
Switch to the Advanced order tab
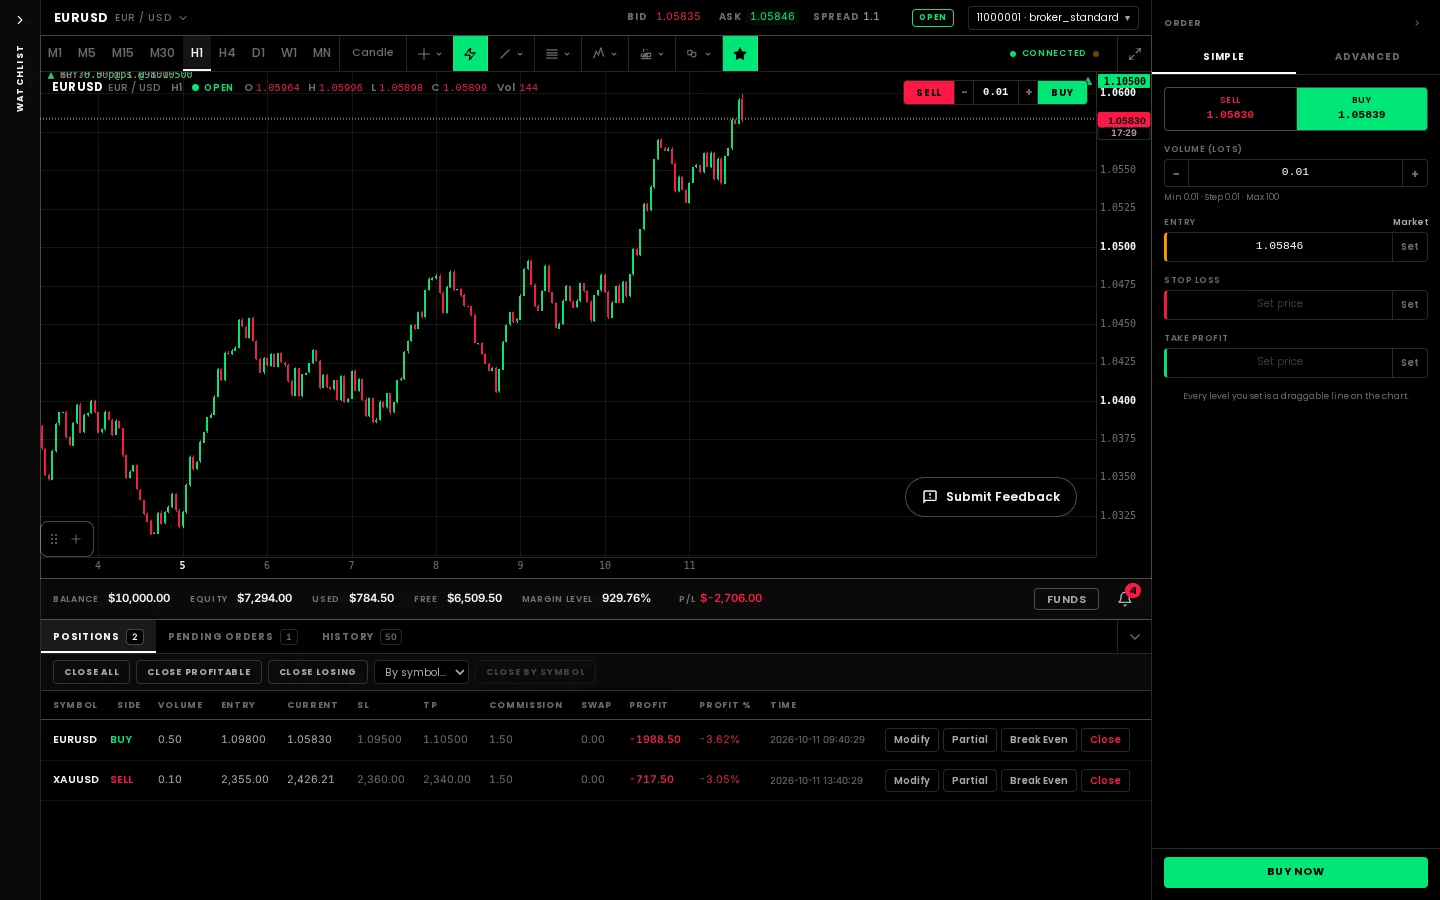(1367, 57)
